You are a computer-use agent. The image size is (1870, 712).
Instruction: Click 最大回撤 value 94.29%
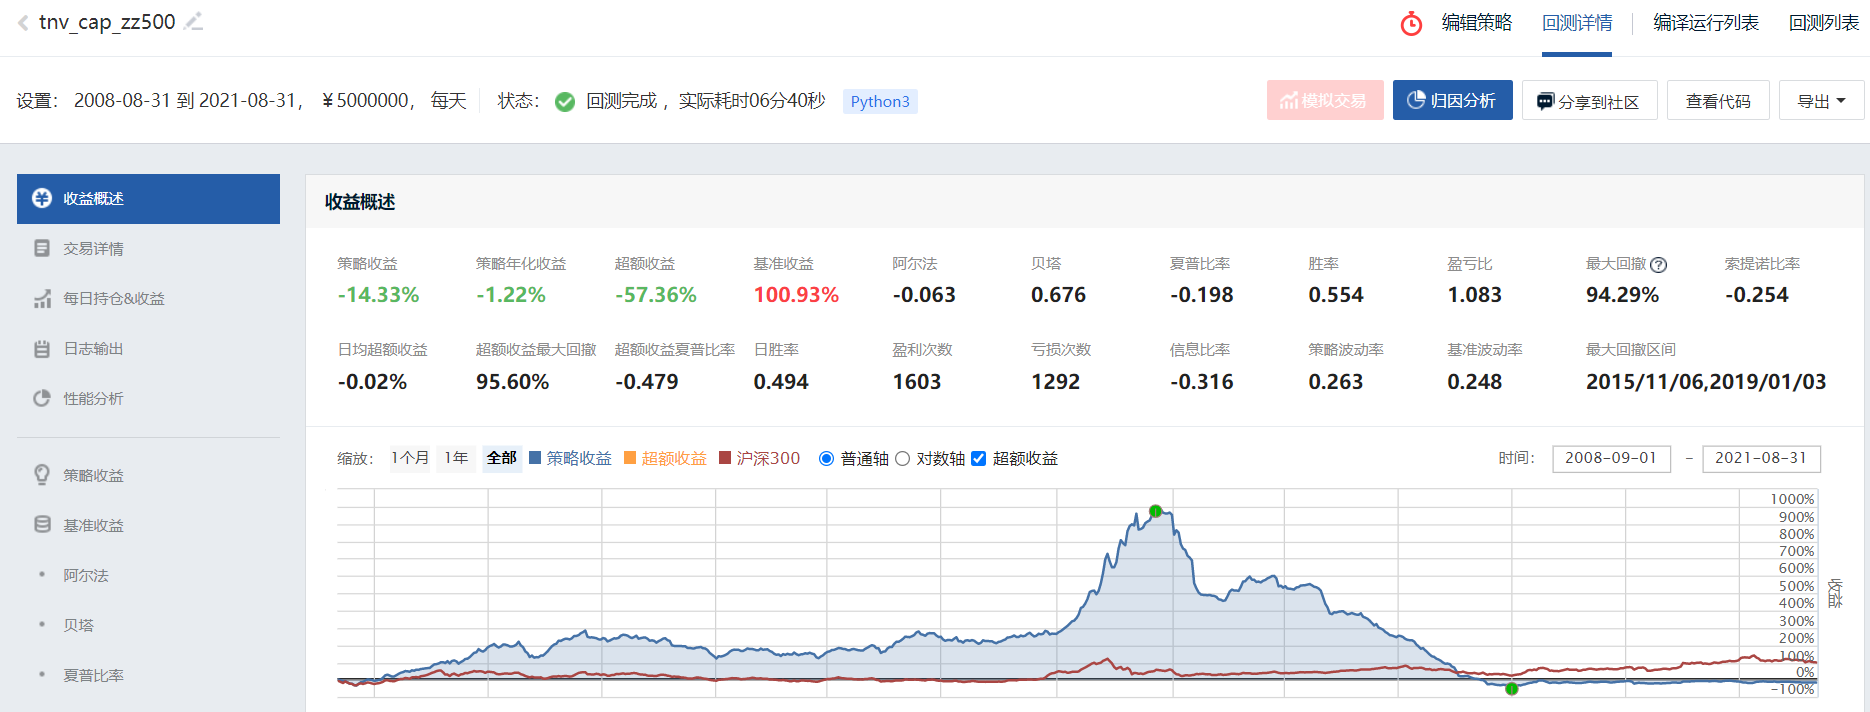click(1622, 295)
